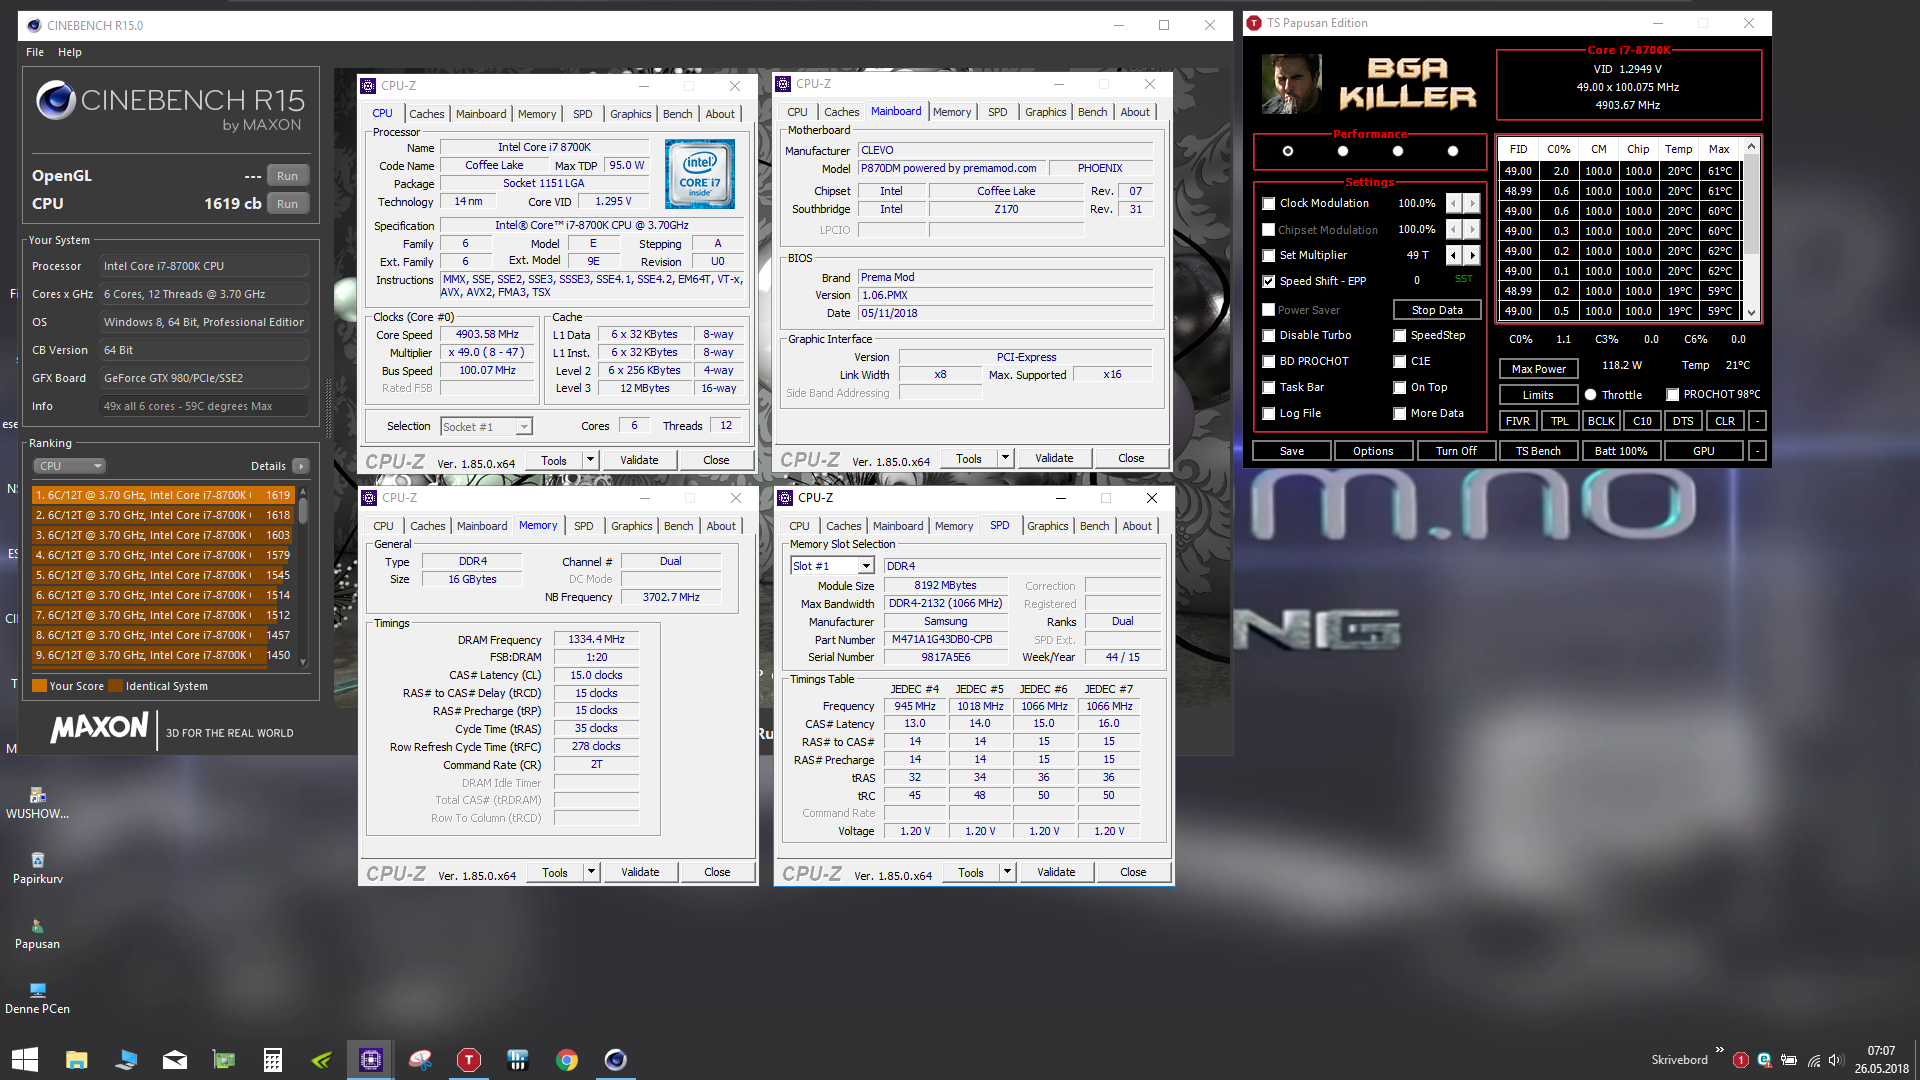Toggle the On Top checkbox
1920x1080 pixels.
pyautogui.click(x=1400, y=388)
